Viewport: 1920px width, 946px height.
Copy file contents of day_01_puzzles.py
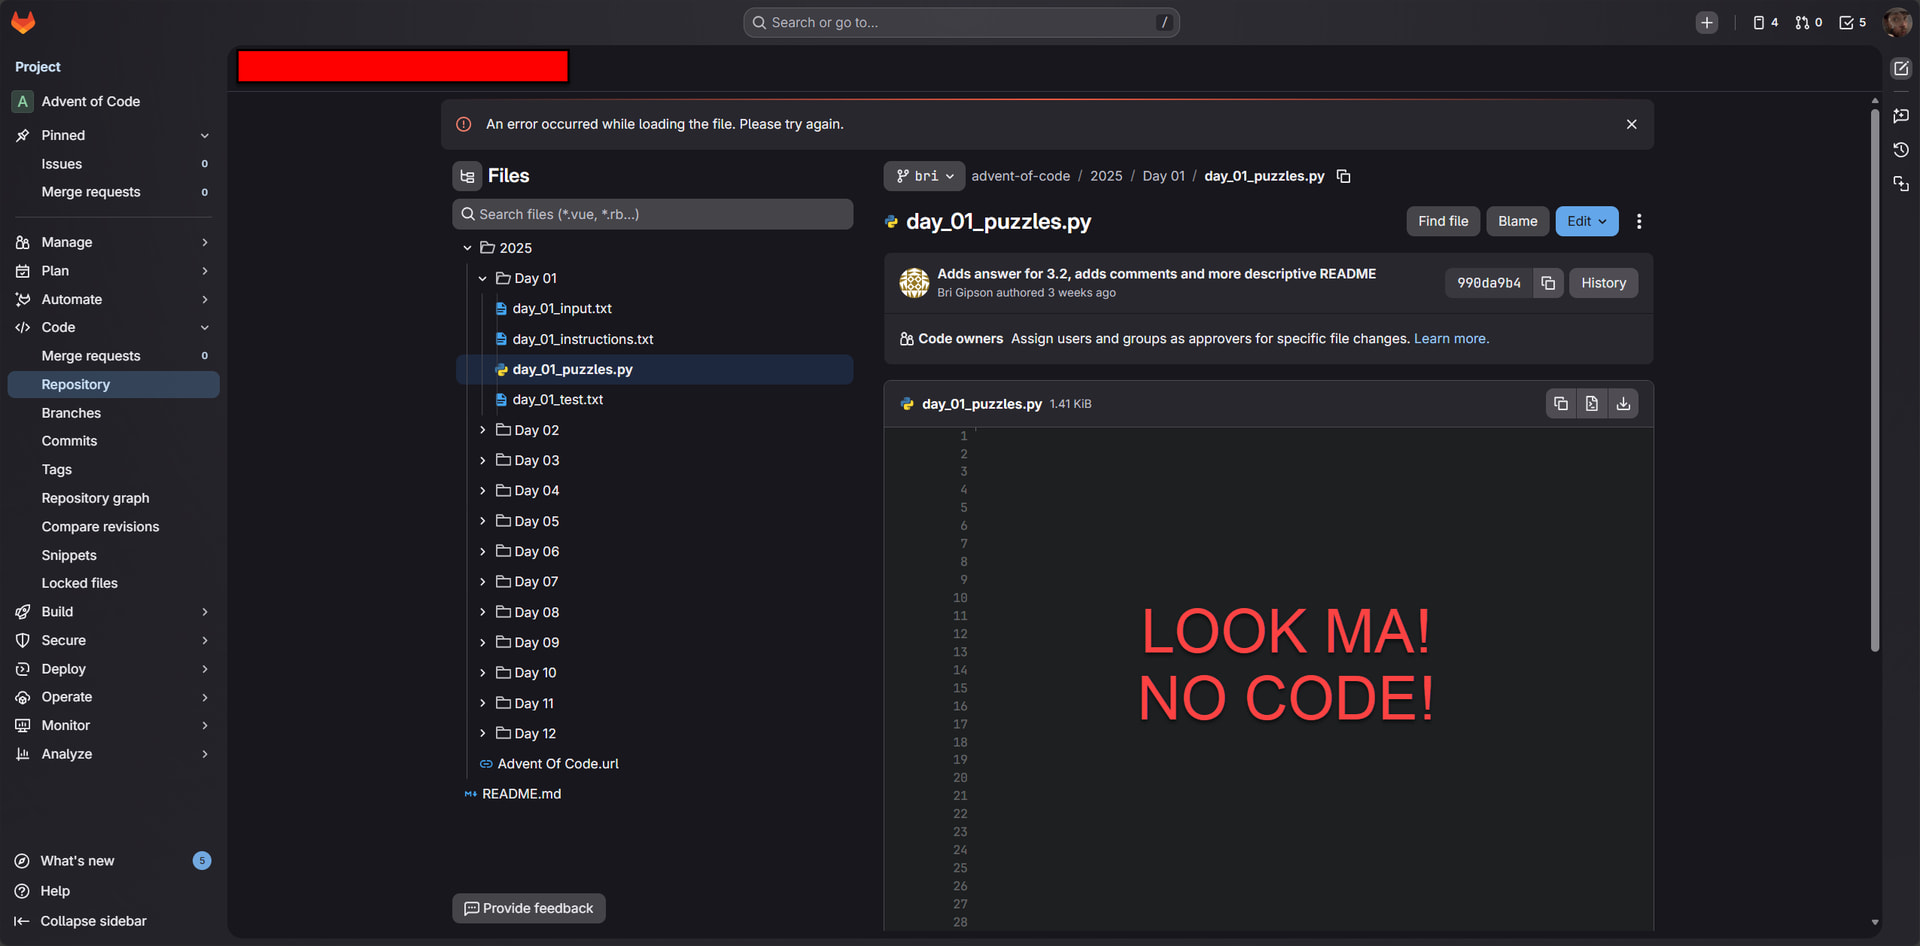(1560, 404)
